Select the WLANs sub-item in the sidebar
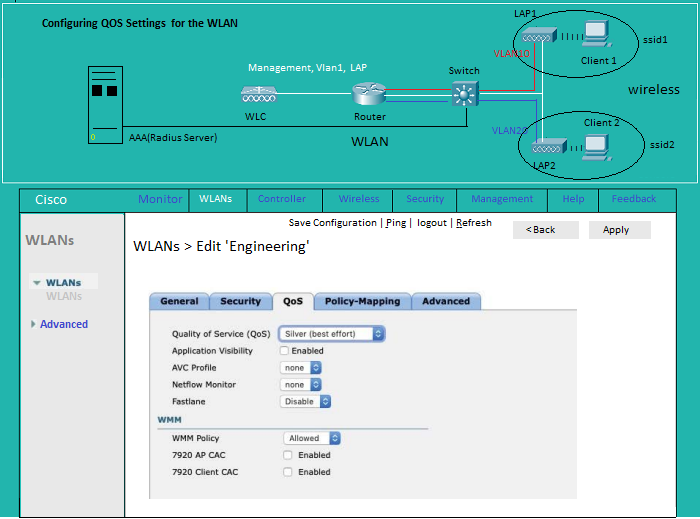Screen dimensions: 700x519 coord(64,296)
